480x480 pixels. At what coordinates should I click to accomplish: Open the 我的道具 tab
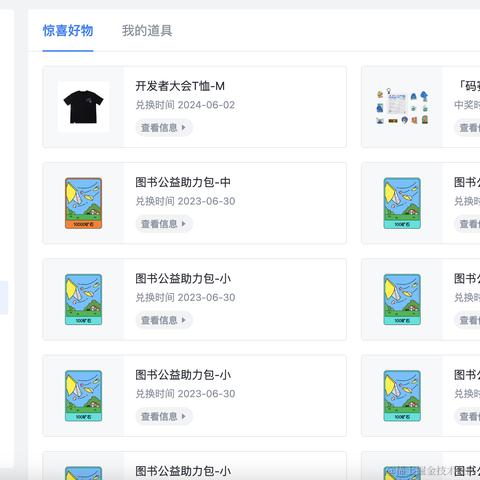tap(147, 31)
